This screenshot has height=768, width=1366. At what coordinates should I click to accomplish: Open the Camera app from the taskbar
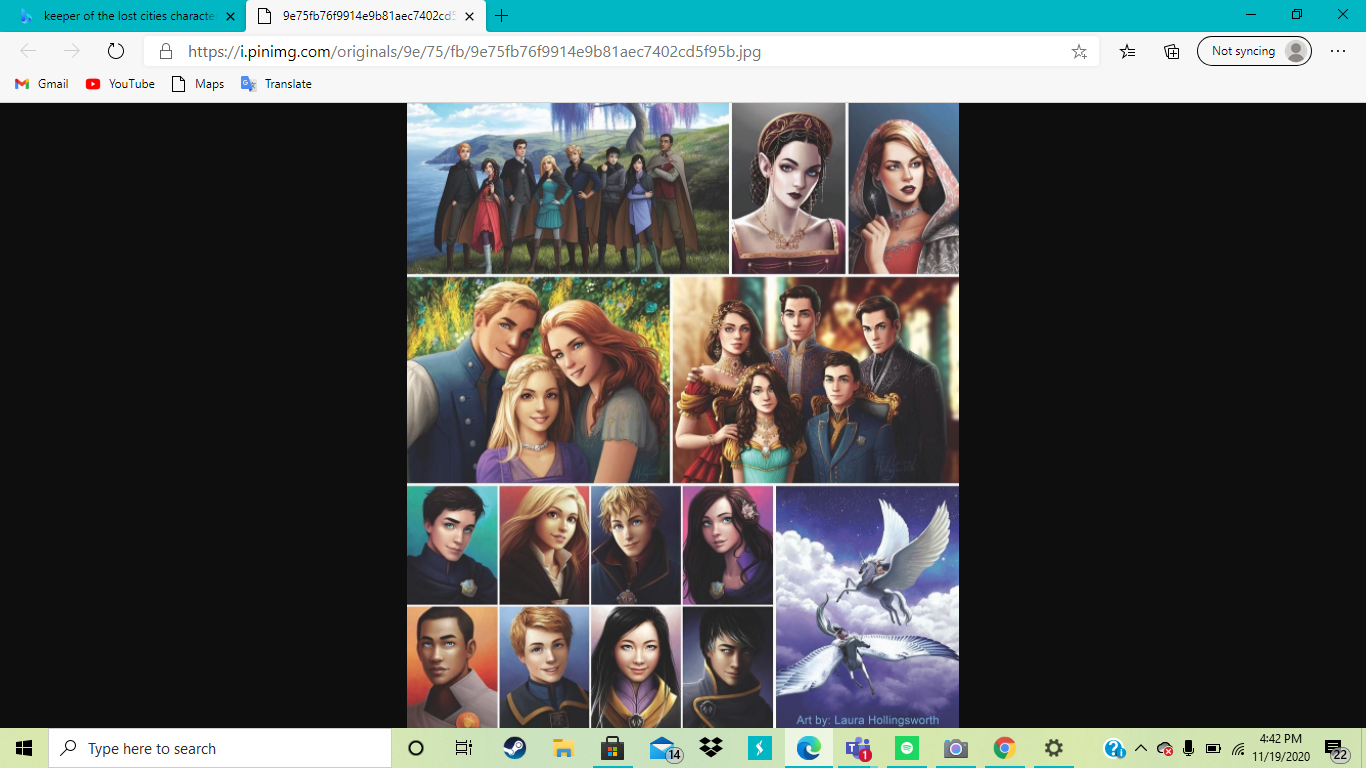[956, 748]
